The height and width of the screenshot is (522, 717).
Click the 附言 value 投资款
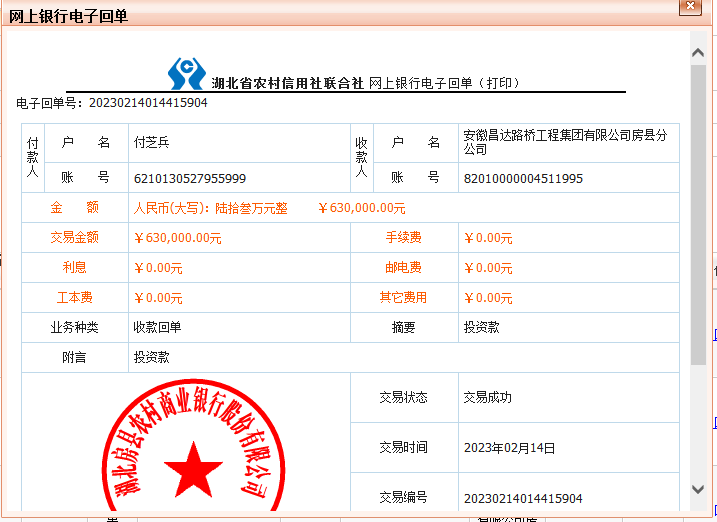[x=151, y=357]
